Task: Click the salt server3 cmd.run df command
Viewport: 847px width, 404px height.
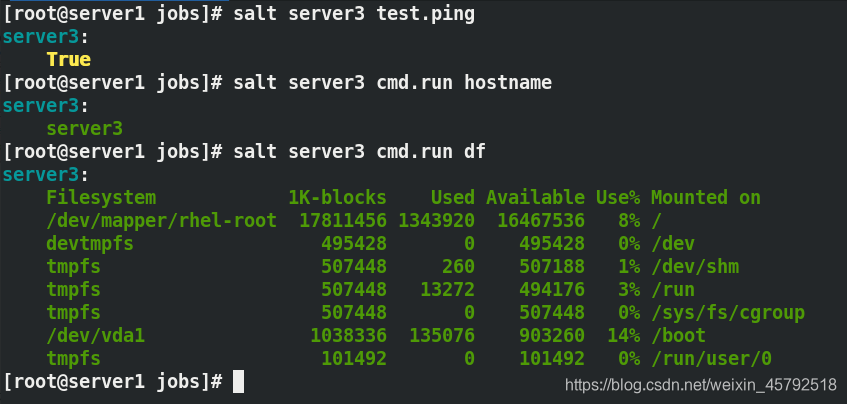Action: coord(359,152)
